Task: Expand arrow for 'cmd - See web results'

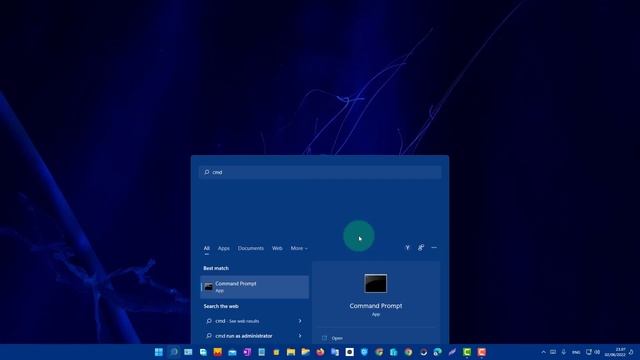Action: pos(300,321)
